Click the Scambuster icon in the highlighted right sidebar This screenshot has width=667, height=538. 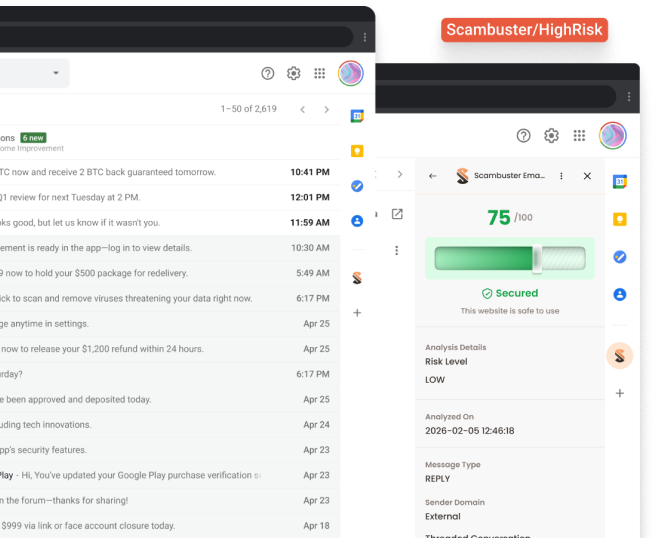[x=619, y=355]
